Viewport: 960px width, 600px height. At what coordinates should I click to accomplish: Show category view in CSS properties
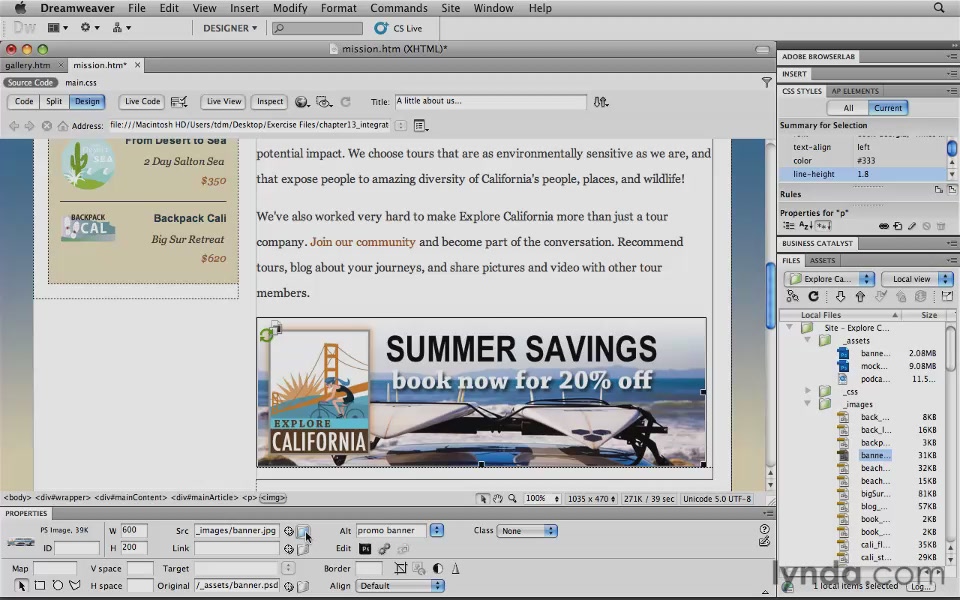[x=789, y=226]
